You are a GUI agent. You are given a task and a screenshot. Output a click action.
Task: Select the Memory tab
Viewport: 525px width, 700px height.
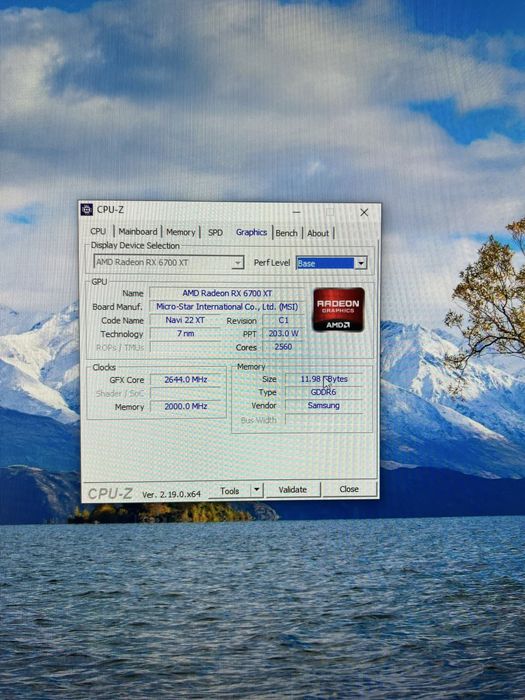coord(181,232)
